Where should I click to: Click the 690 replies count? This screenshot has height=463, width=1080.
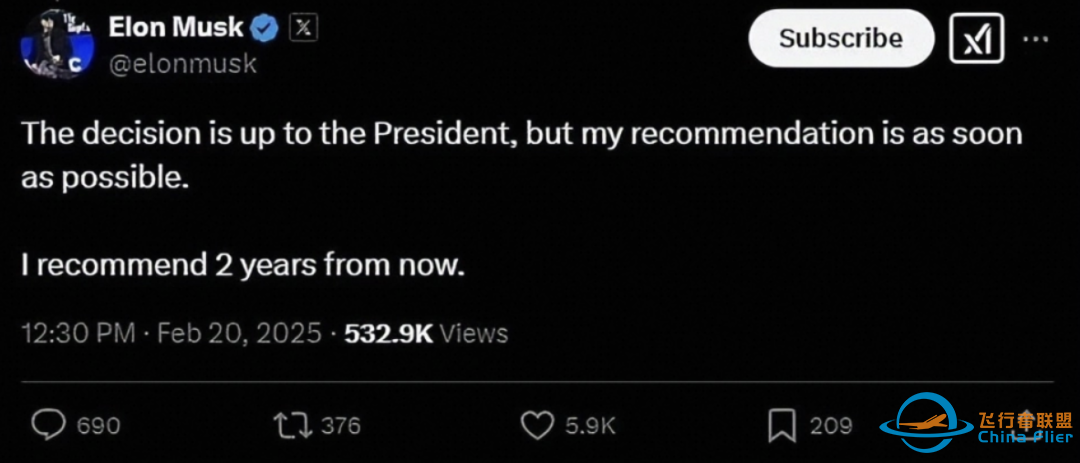click(99, 426)
